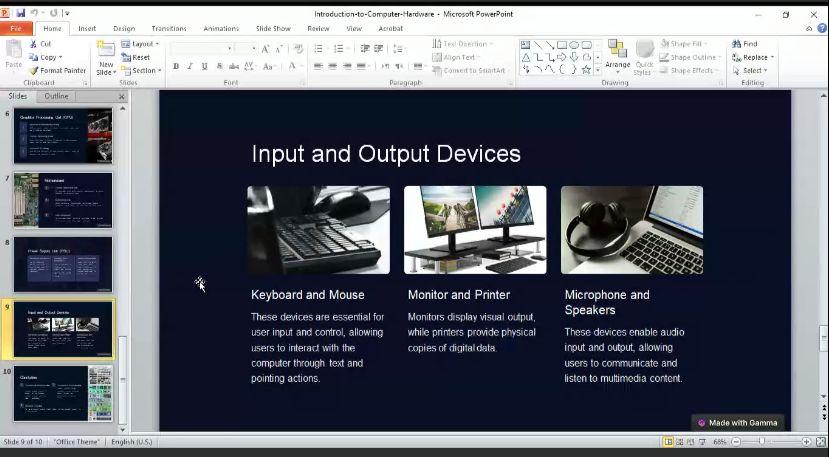The image size is (829, 457).
Task: Toggle Bold text formatting
Action: pos(176,66)
